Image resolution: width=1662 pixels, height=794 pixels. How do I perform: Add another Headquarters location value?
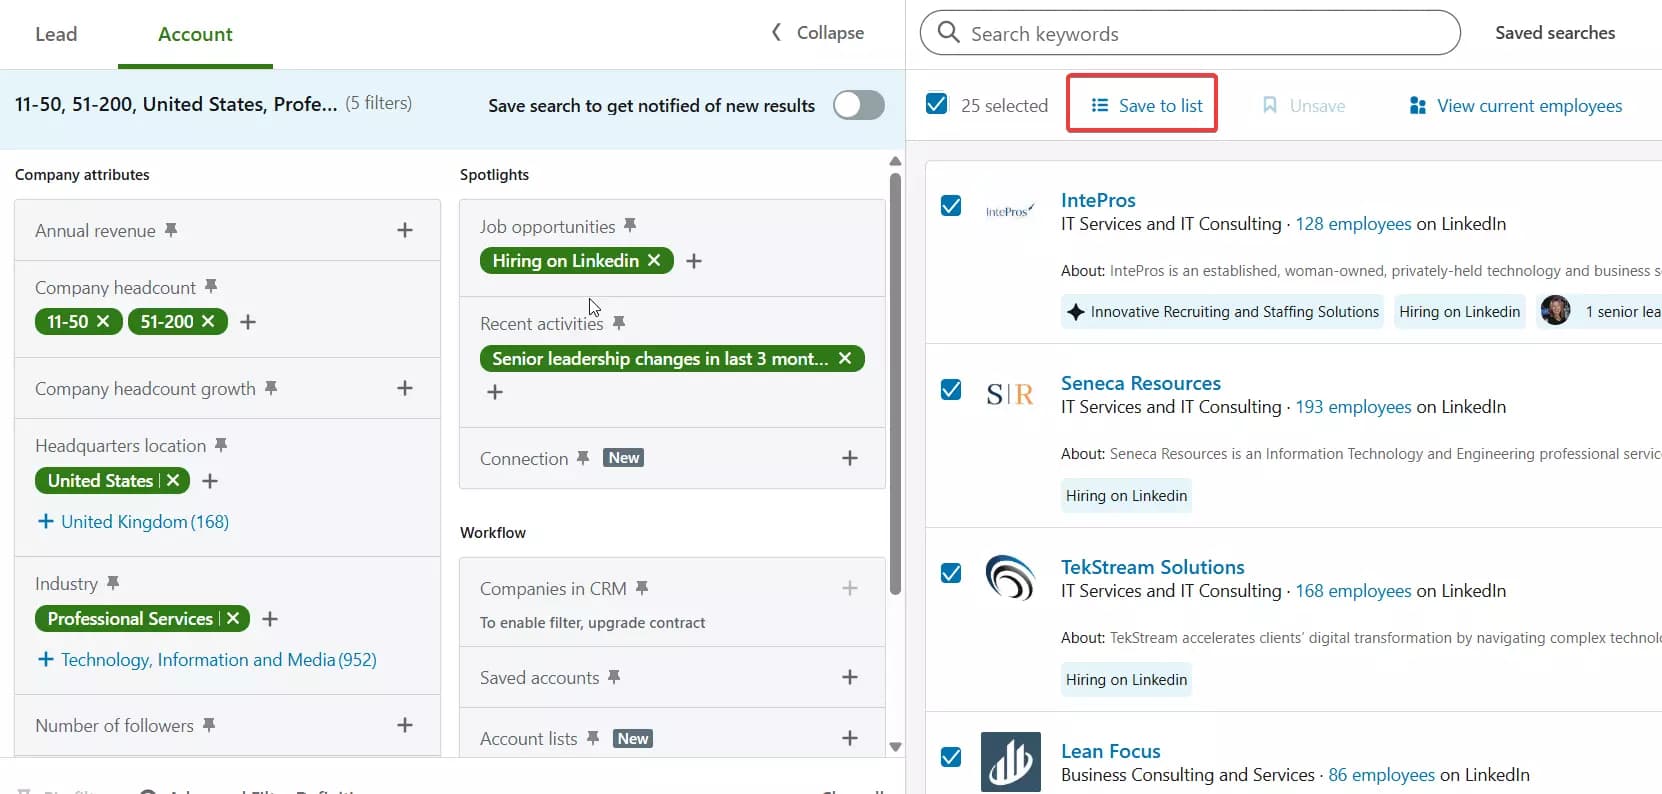pyautogui.click(x=210, y=480)
